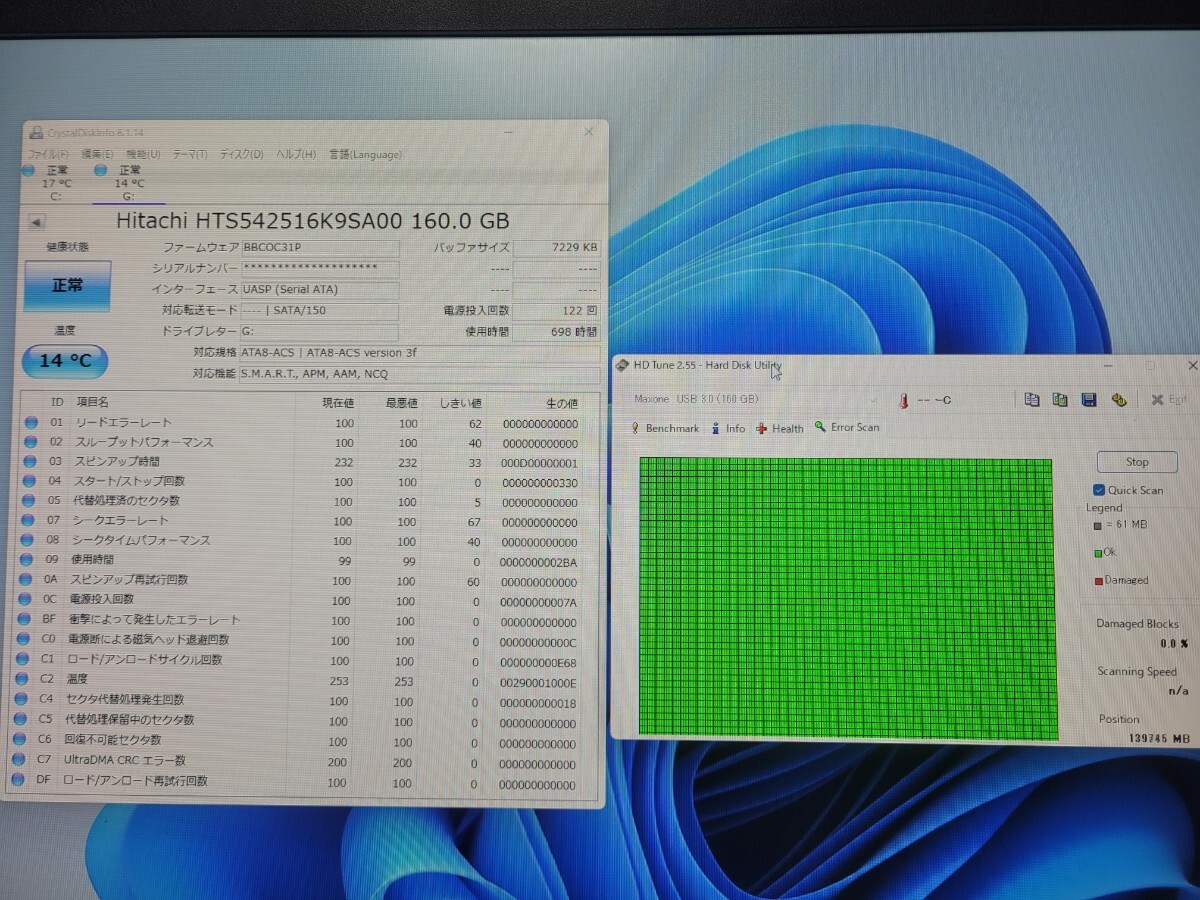Click the 項目名 column header
The image size is (1200, 900).
[92, 402]
